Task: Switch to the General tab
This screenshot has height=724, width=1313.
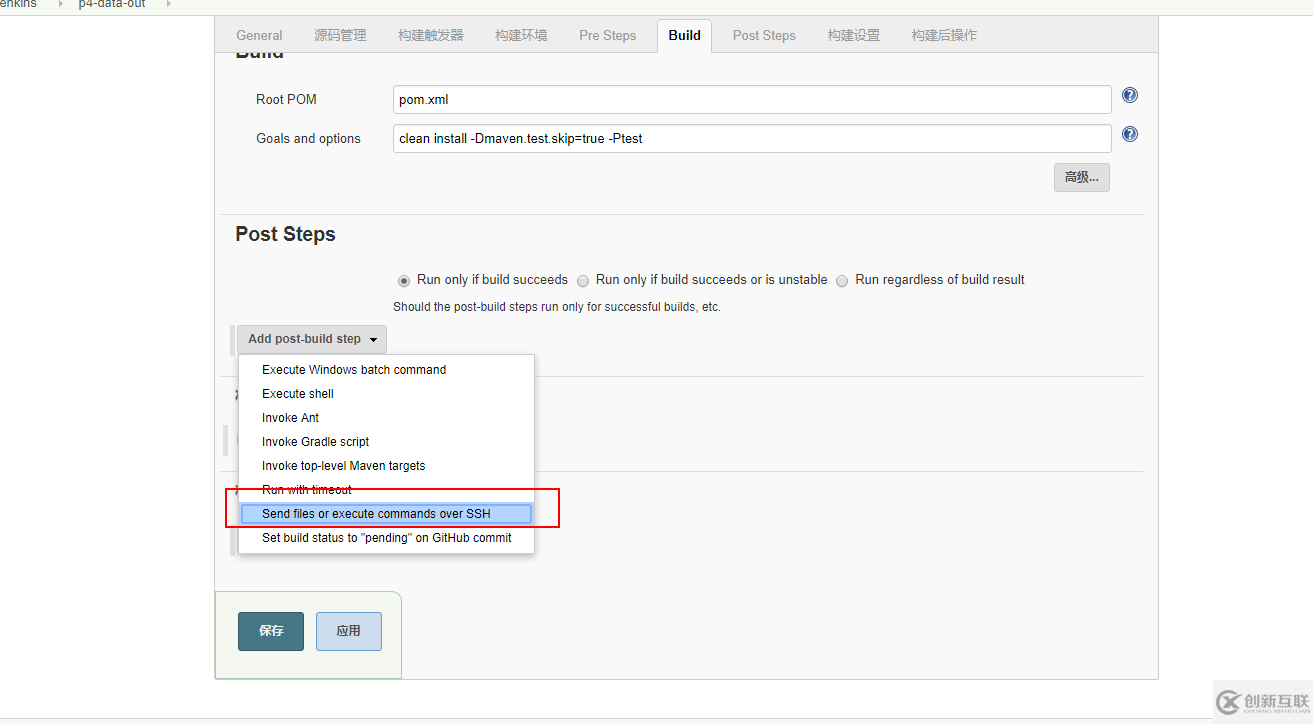Action: coord(259,35)
